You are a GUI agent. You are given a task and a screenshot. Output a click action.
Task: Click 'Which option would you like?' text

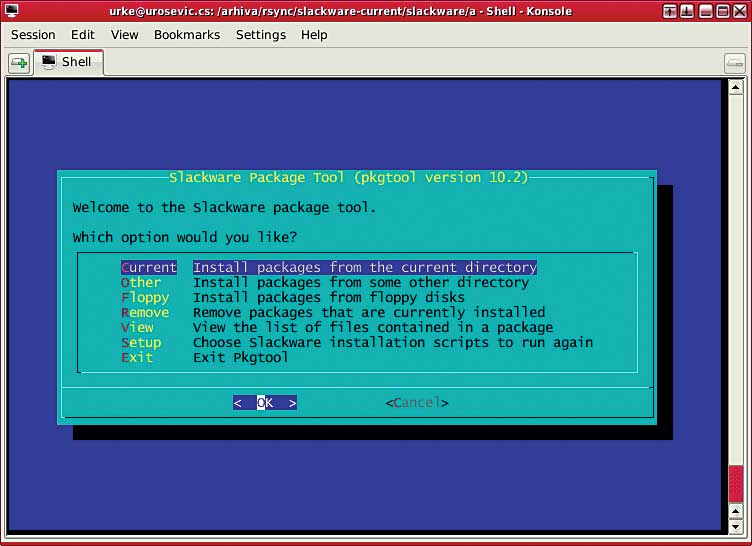[x=185, y=237]
